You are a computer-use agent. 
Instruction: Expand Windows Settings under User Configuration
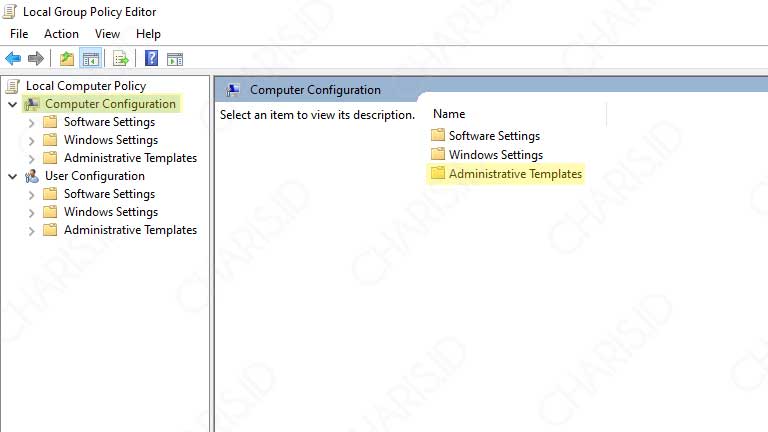(31, 212)
